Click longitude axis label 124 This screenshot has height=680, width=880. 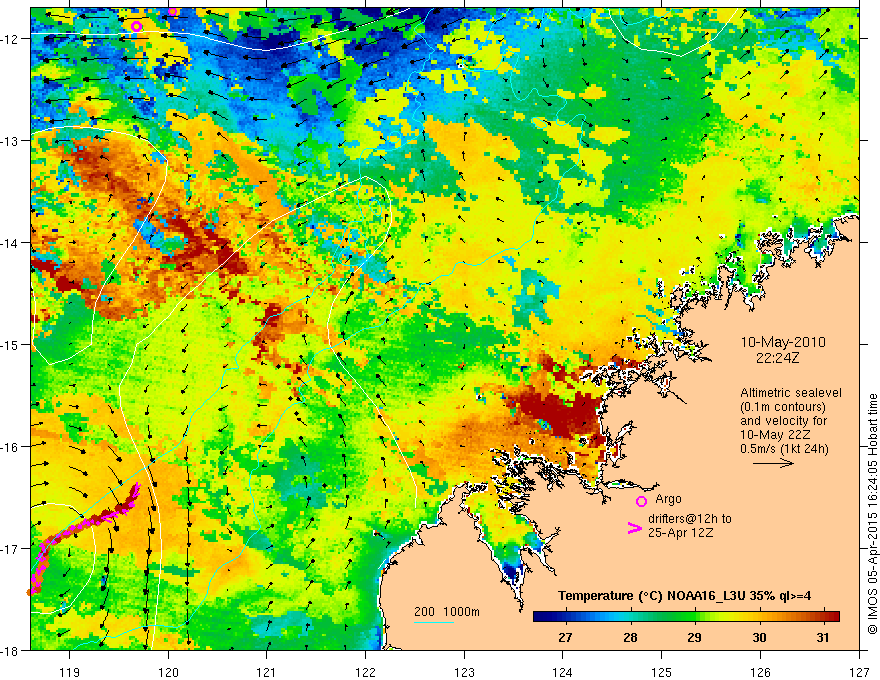coord(563,672)
